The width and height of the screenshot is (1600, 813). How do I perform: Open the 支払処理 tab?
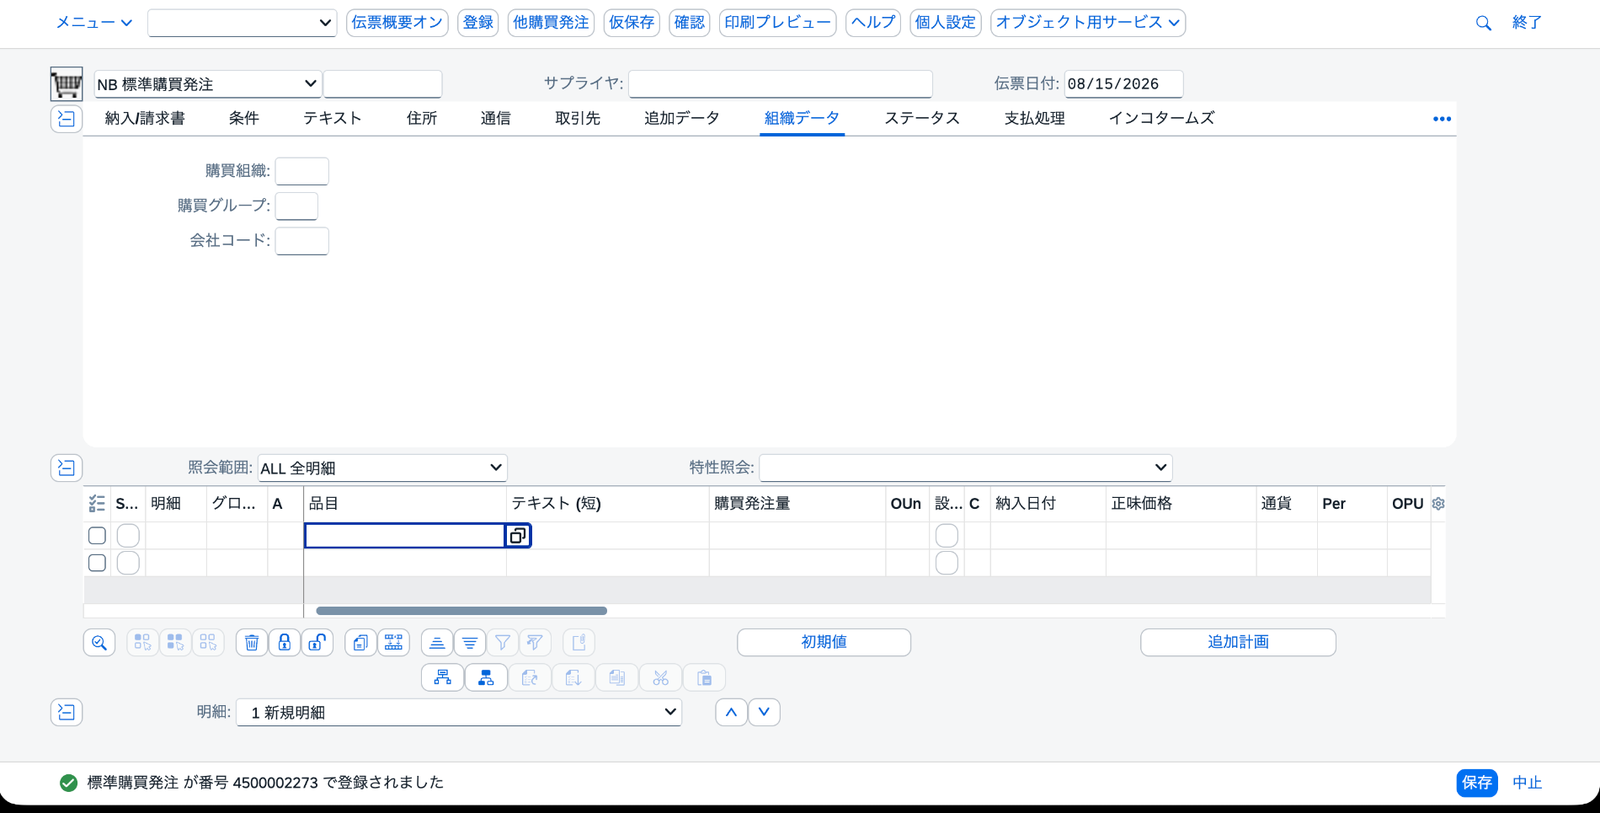[x=1035, y=118]
